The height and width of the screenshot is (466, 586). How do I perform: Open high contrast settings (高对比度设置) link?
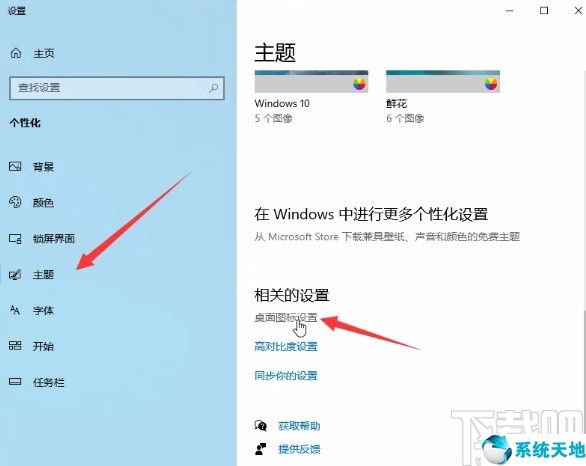pos(286,346)
